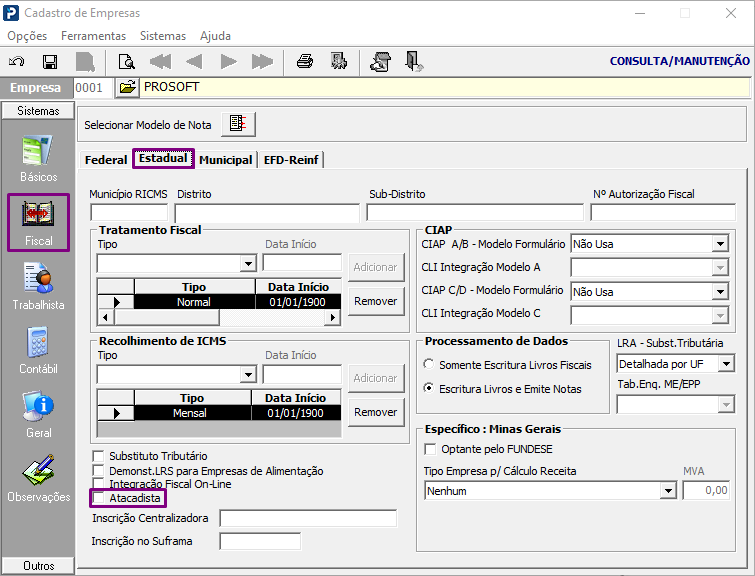Toggle Integração Fiscal On-Line checkbox
The image size is (755, 576).
pos(98,483)
